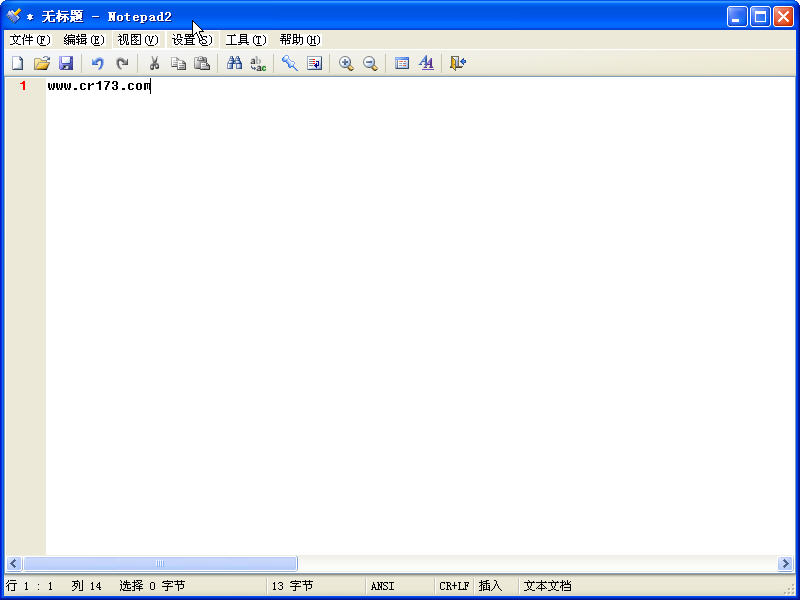Maximize the Notepad2 window
The width and height of the screenshot is (800, 600).
760,17
